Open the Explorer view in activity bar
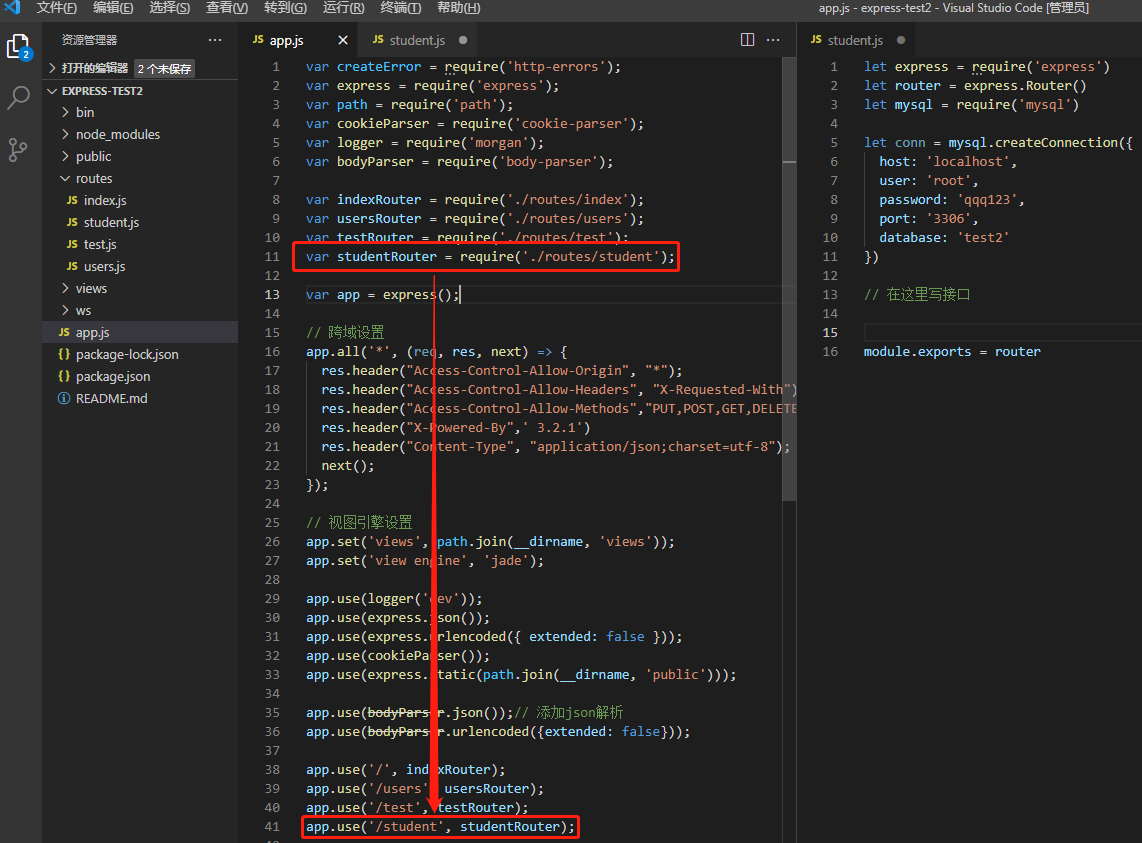This screenshot has height=843, width=1142. click(x=18, y=47)
